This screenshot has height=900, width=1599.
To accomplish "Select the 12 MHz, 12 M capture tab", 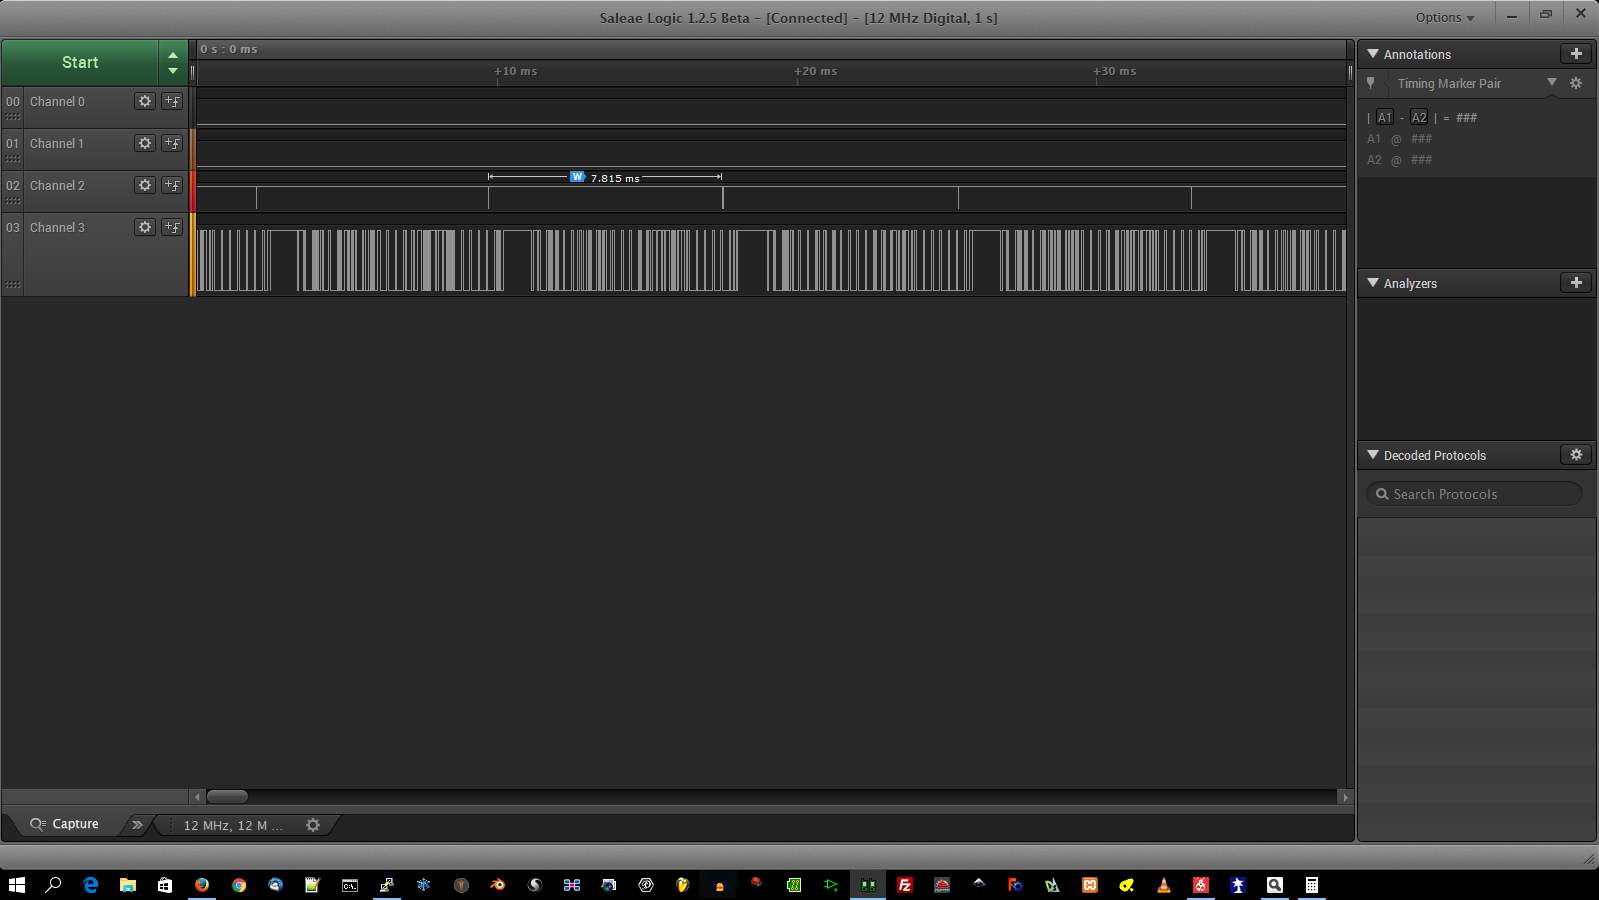I will point(233,825).
